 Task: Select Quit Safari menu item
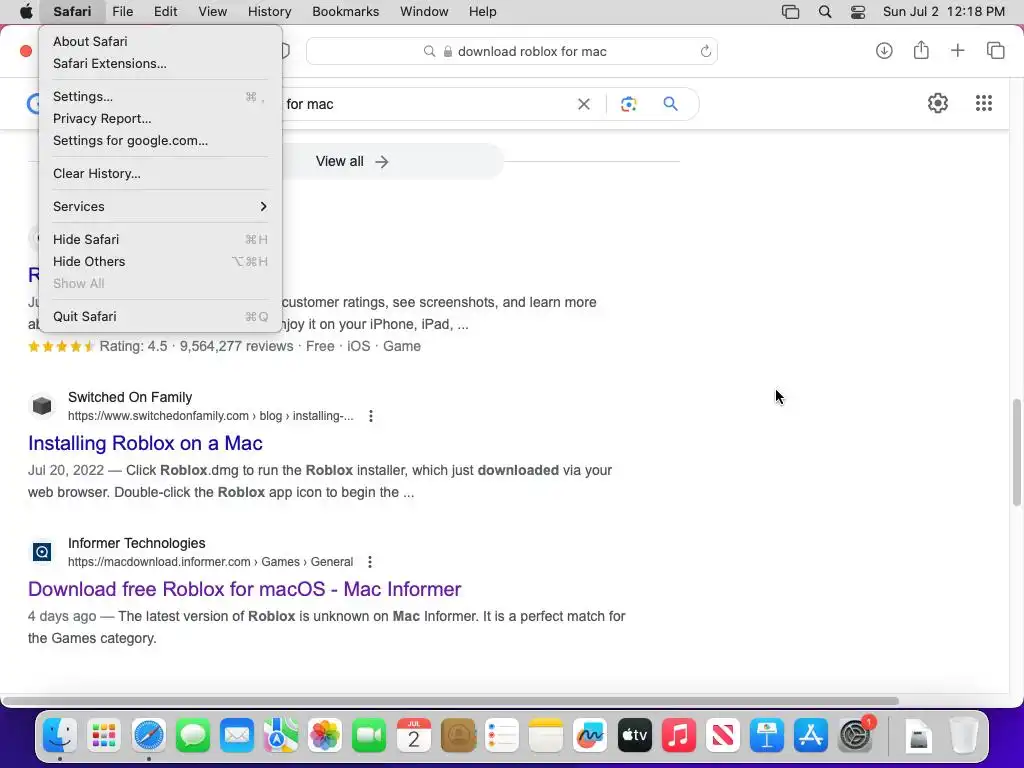(x=160, y=317)
